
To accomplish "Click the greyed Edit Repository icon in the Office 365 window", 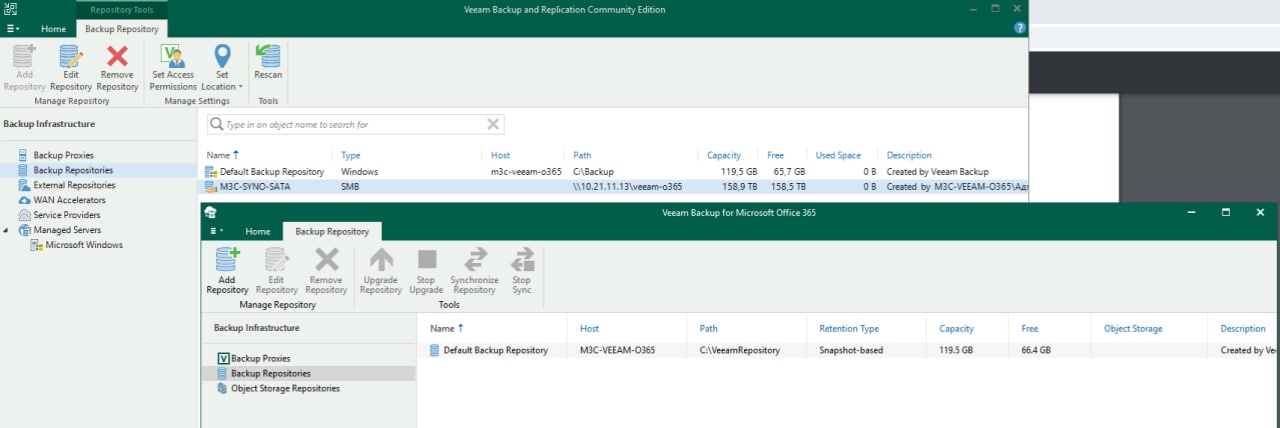I will click(276, 260).
